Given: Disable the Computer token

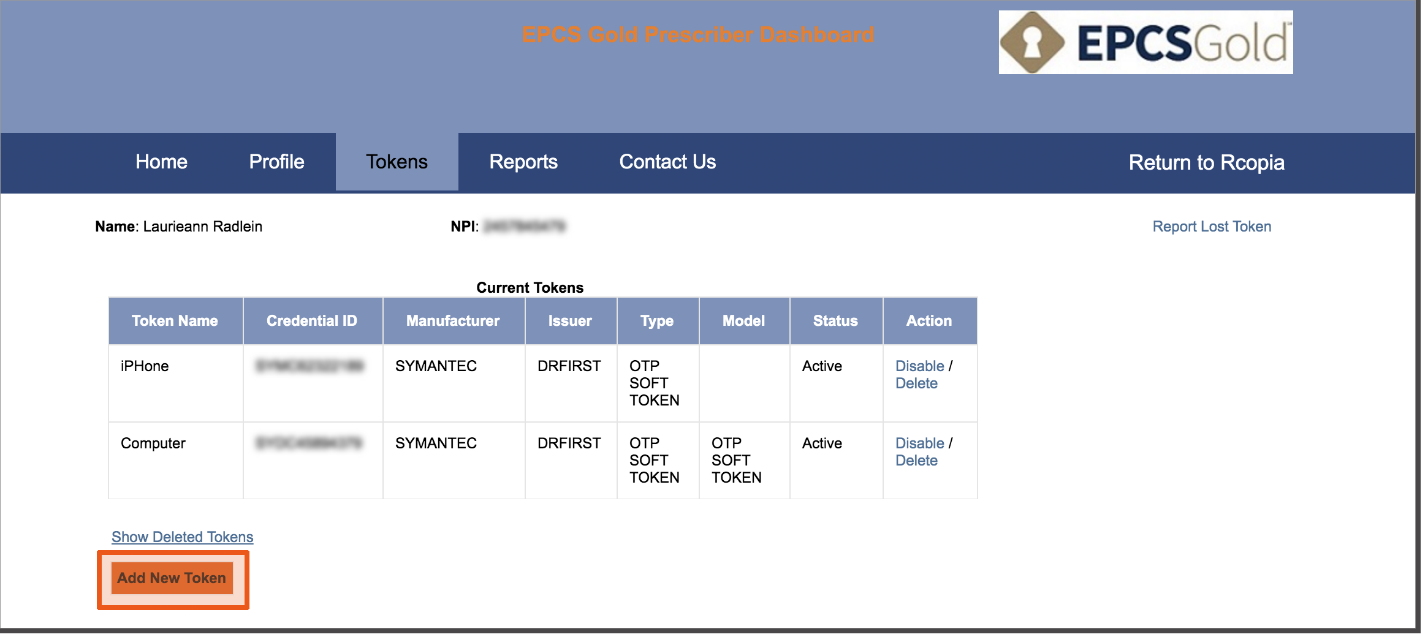Looking at the screenshot, I should tap(920, 443).
